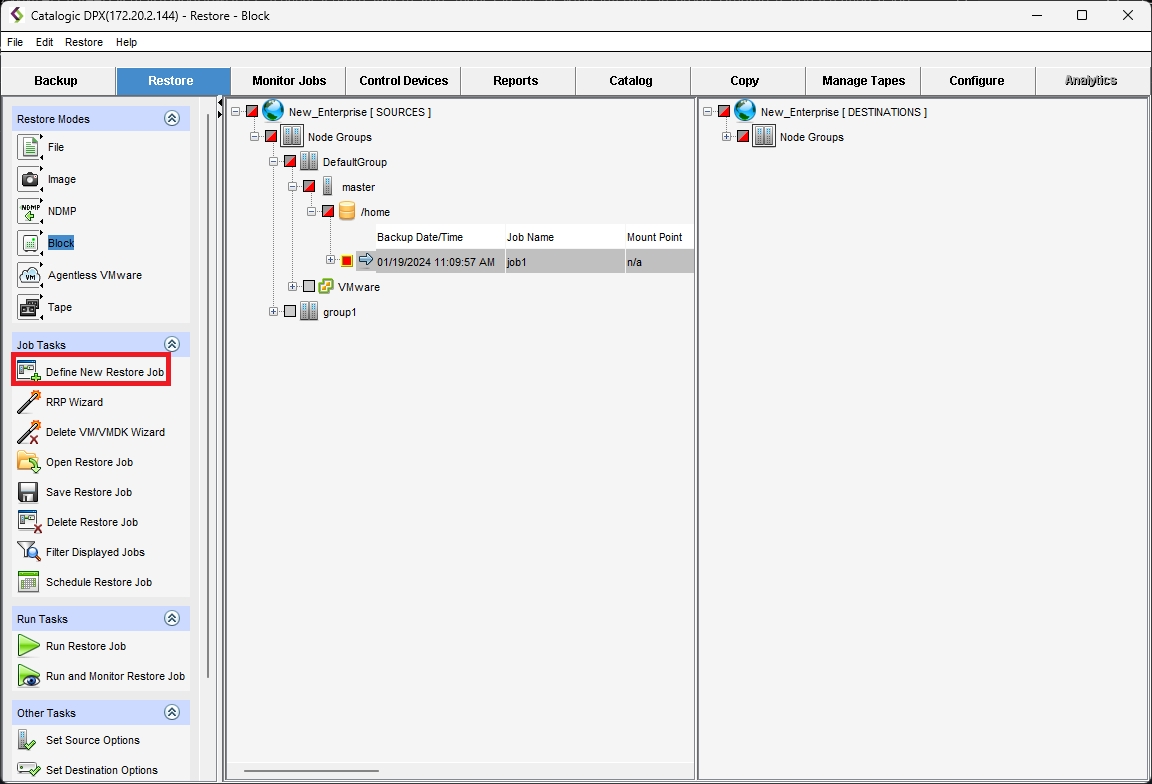Choose the NDMP restore mode icon

point(30,211)
